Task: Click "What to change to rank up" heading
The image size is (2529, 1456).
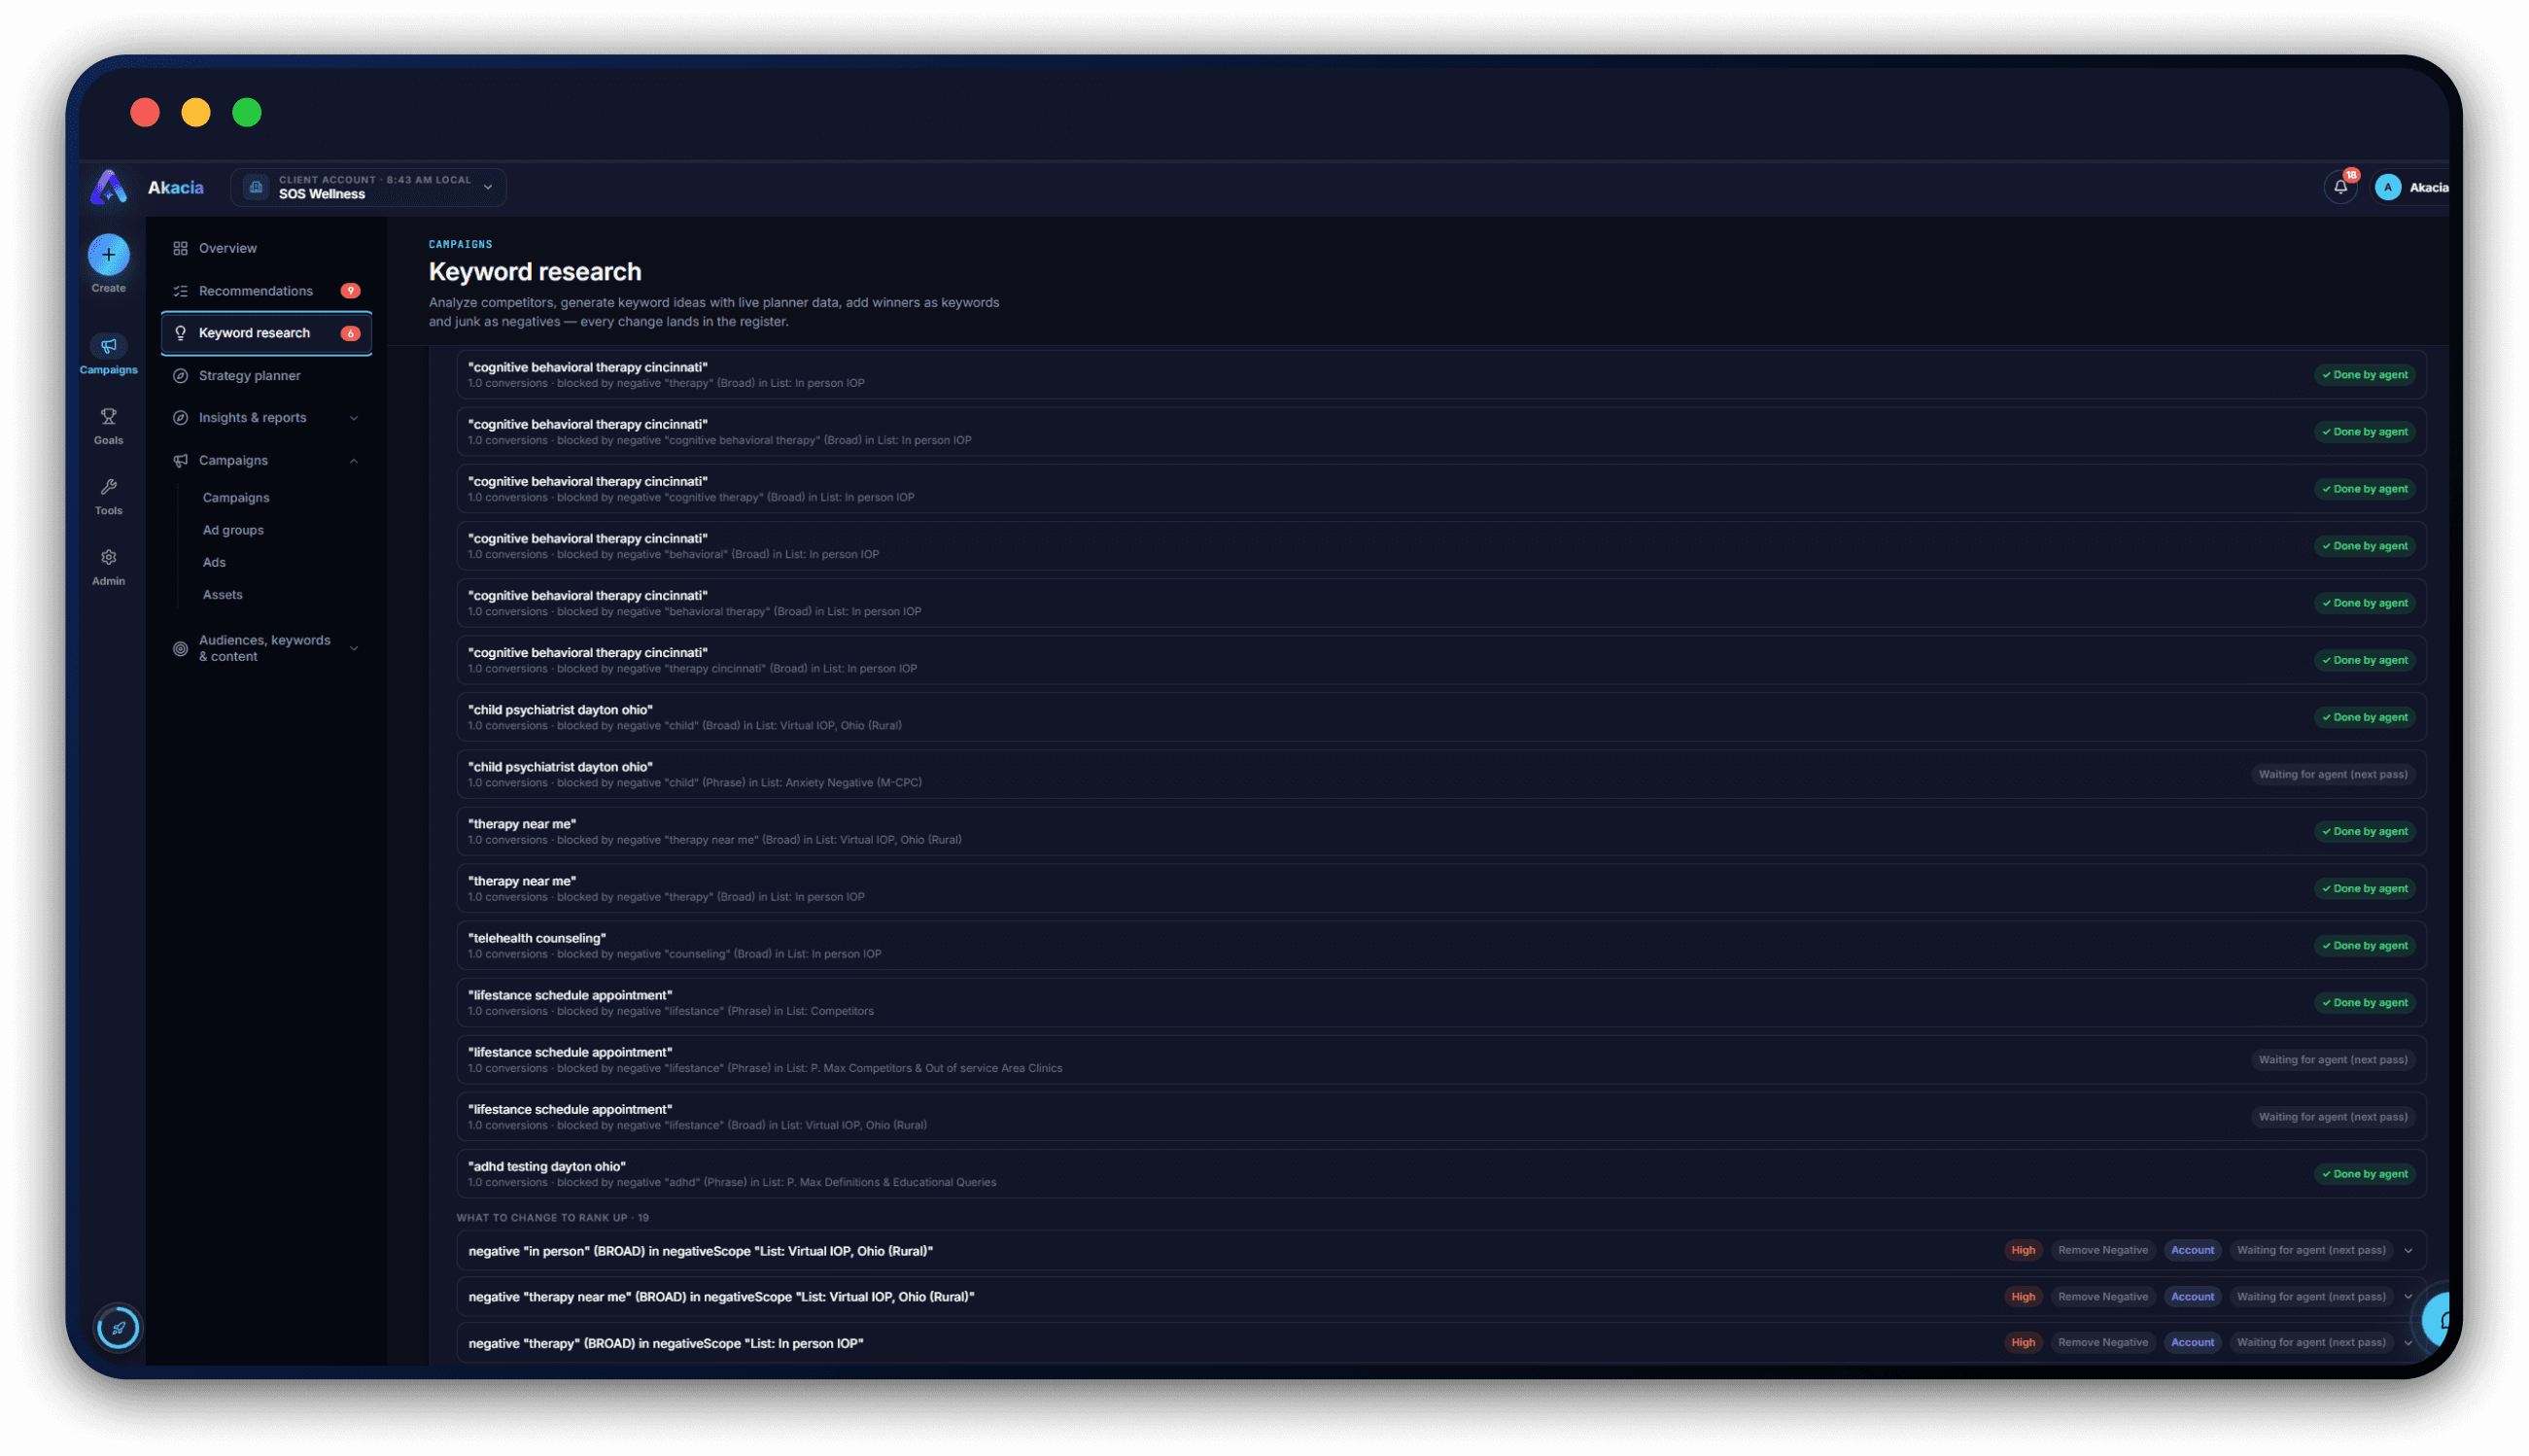Action: click(x=552, y=1217)
